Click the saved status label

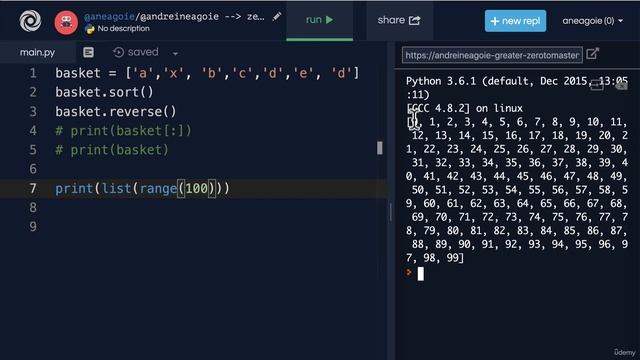143,52
